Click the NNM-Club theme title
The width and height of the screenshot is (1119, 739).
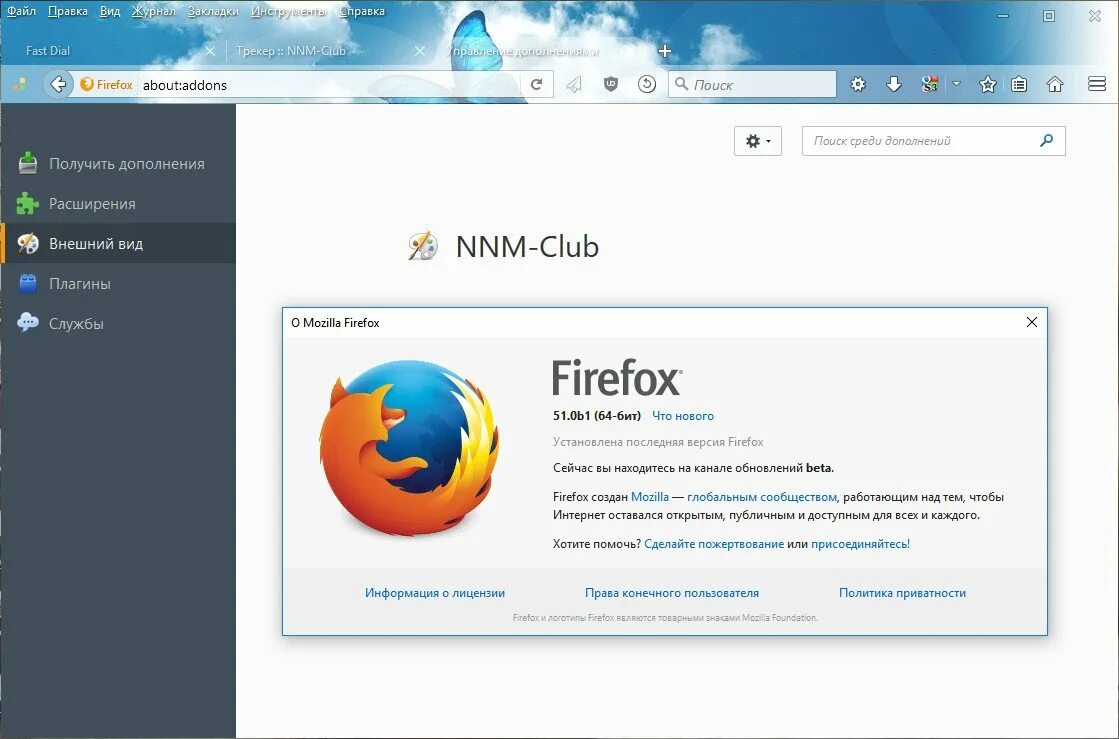527,247
